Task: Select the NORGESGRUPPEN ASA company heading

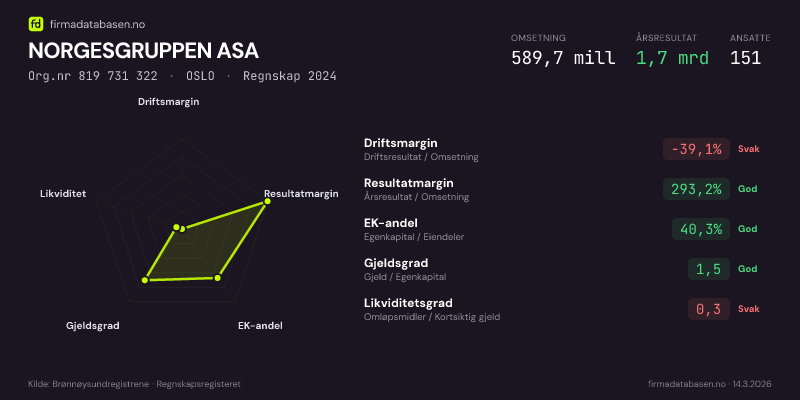Action: 143,50
